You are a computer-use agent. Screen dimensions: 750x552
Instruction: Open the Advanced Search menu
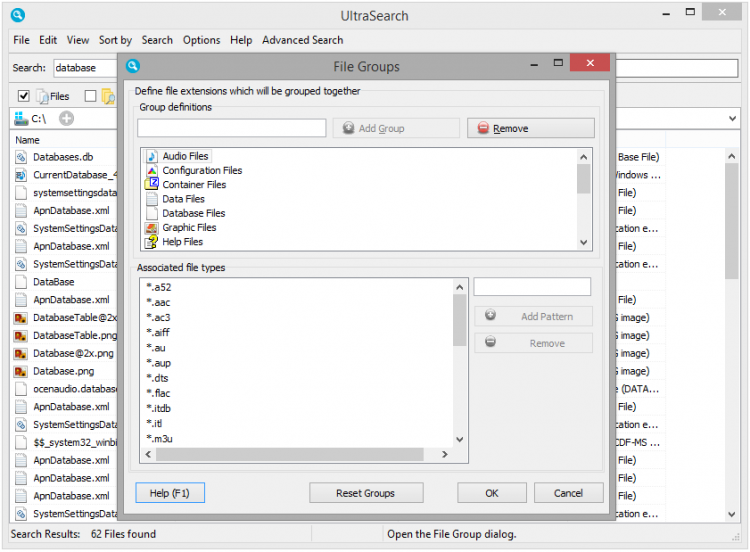(302, 40)
